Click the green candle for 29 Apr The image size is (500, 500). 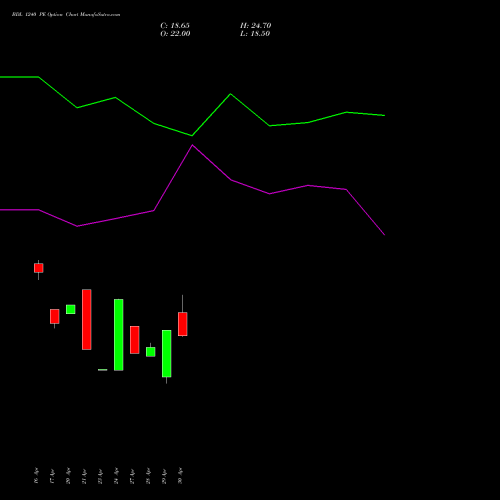(x=167, y=353)
